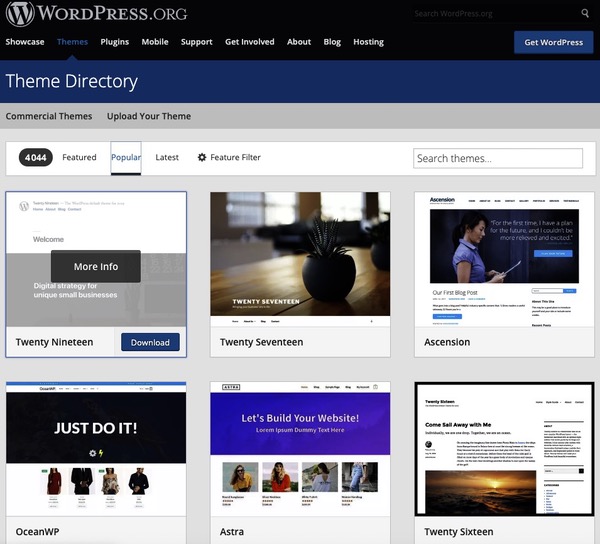Viewport: 600px width, 544px height.
Task: Go to Plugins in top navigation
Action: point(114,42)
